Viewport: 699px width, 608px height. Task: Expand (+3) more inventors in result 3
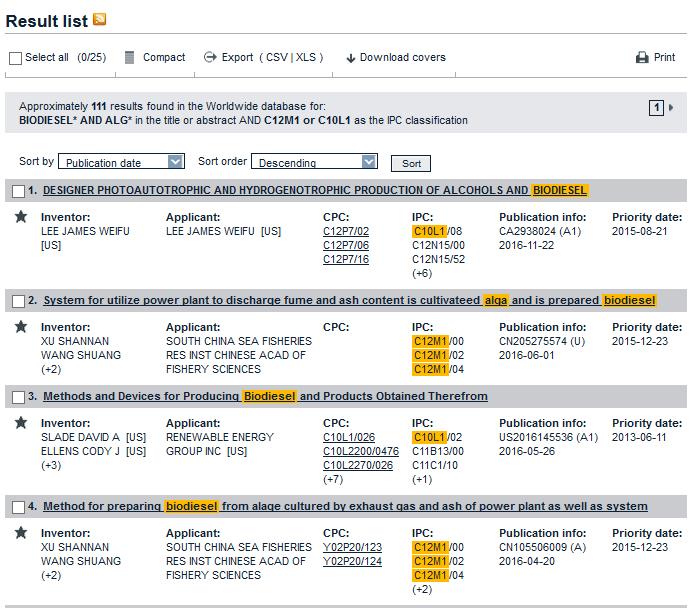click(x=51, y=465)
